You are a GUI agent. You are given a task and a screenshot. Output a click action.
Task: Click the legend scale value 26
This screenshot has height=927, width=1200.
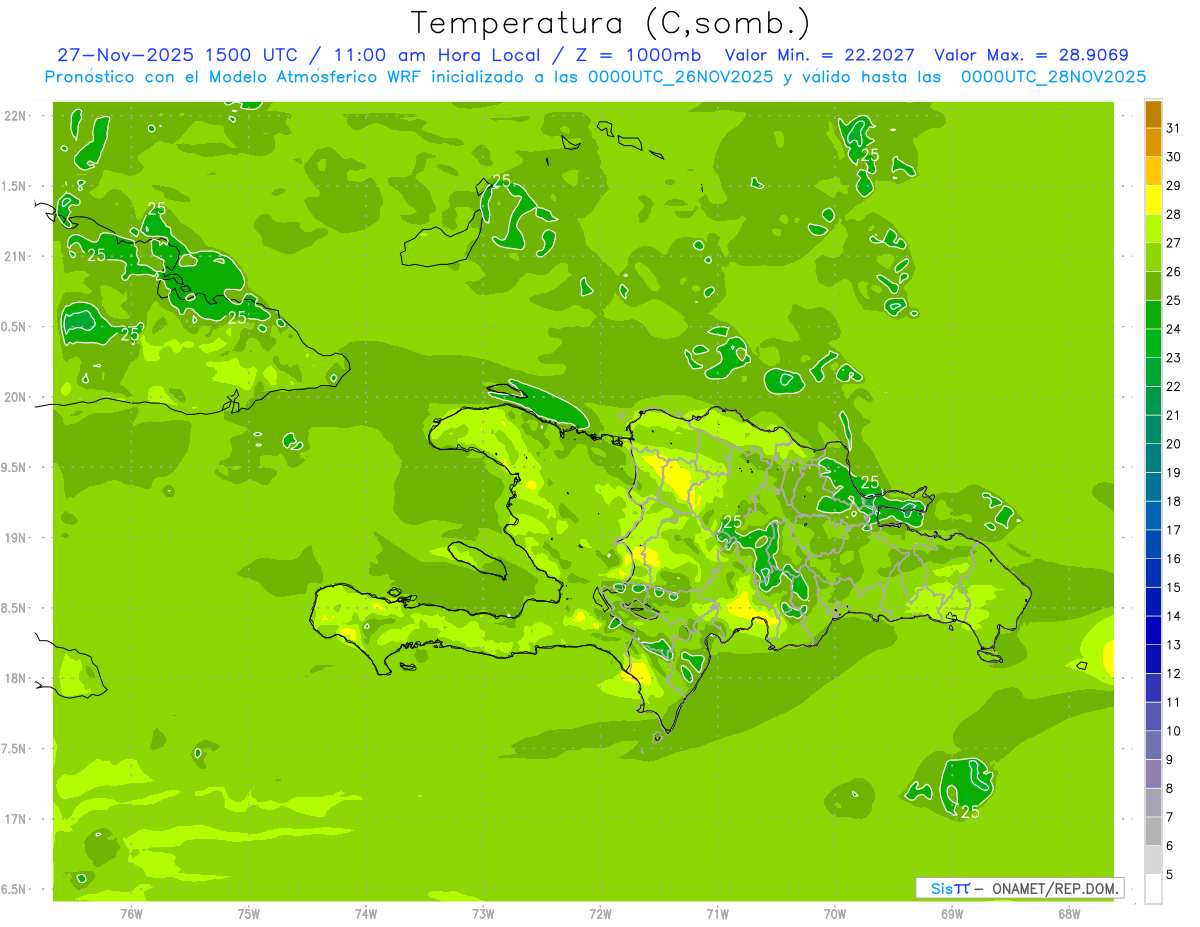pyautogui.click(x=1175, y=272)
